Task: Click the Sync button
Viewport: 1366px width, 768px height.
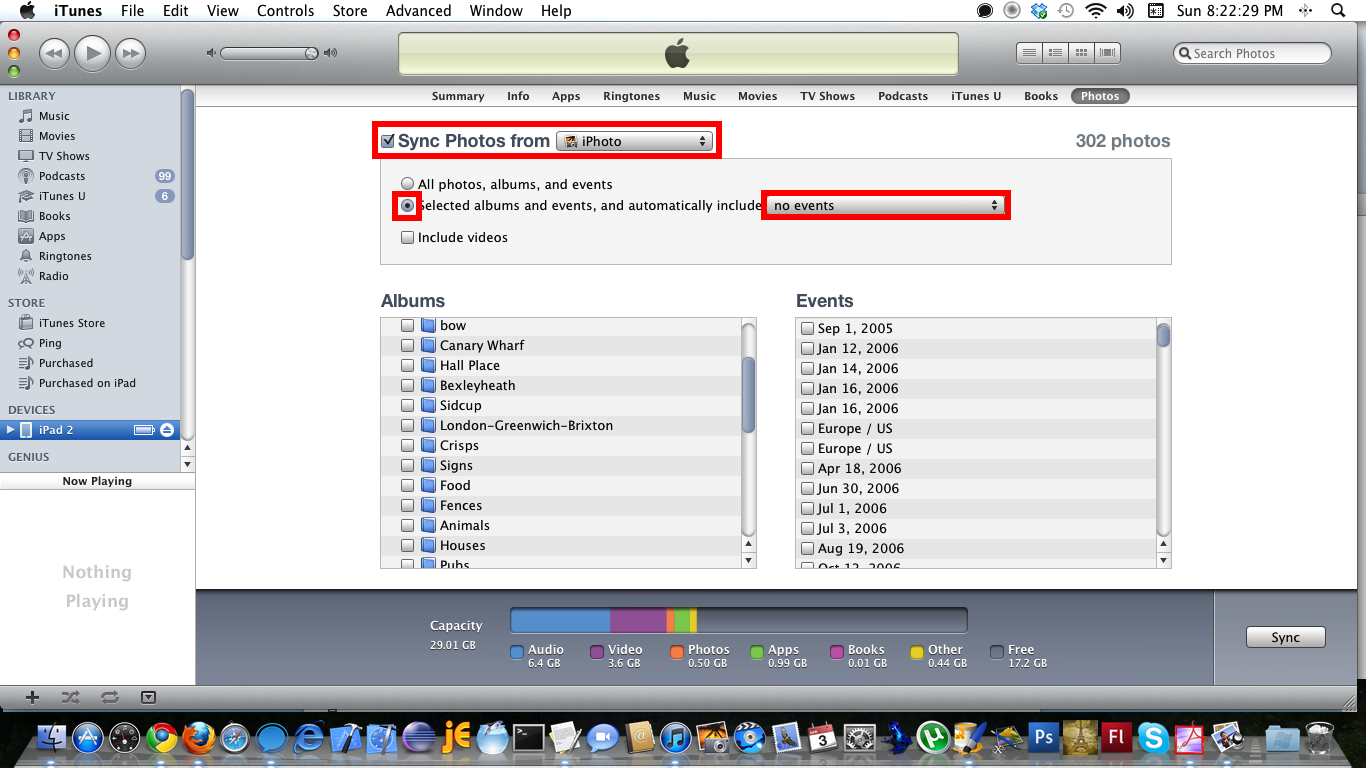Action: coord(1285,637)
